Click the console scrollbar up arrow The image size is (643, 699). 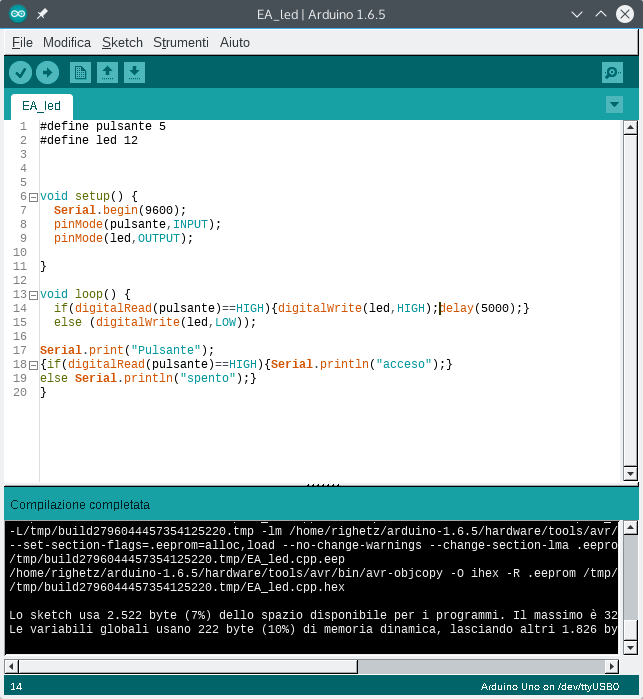[x=630, y=528]
